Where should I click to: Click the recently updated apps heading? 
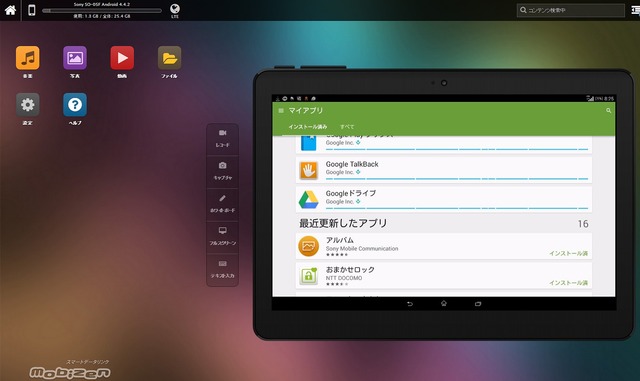click(x=343, y=223)
